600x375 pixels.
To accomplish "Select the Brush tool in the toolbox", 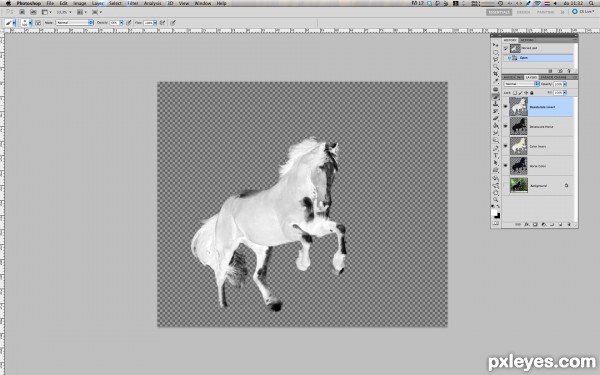I will (496, 97).
